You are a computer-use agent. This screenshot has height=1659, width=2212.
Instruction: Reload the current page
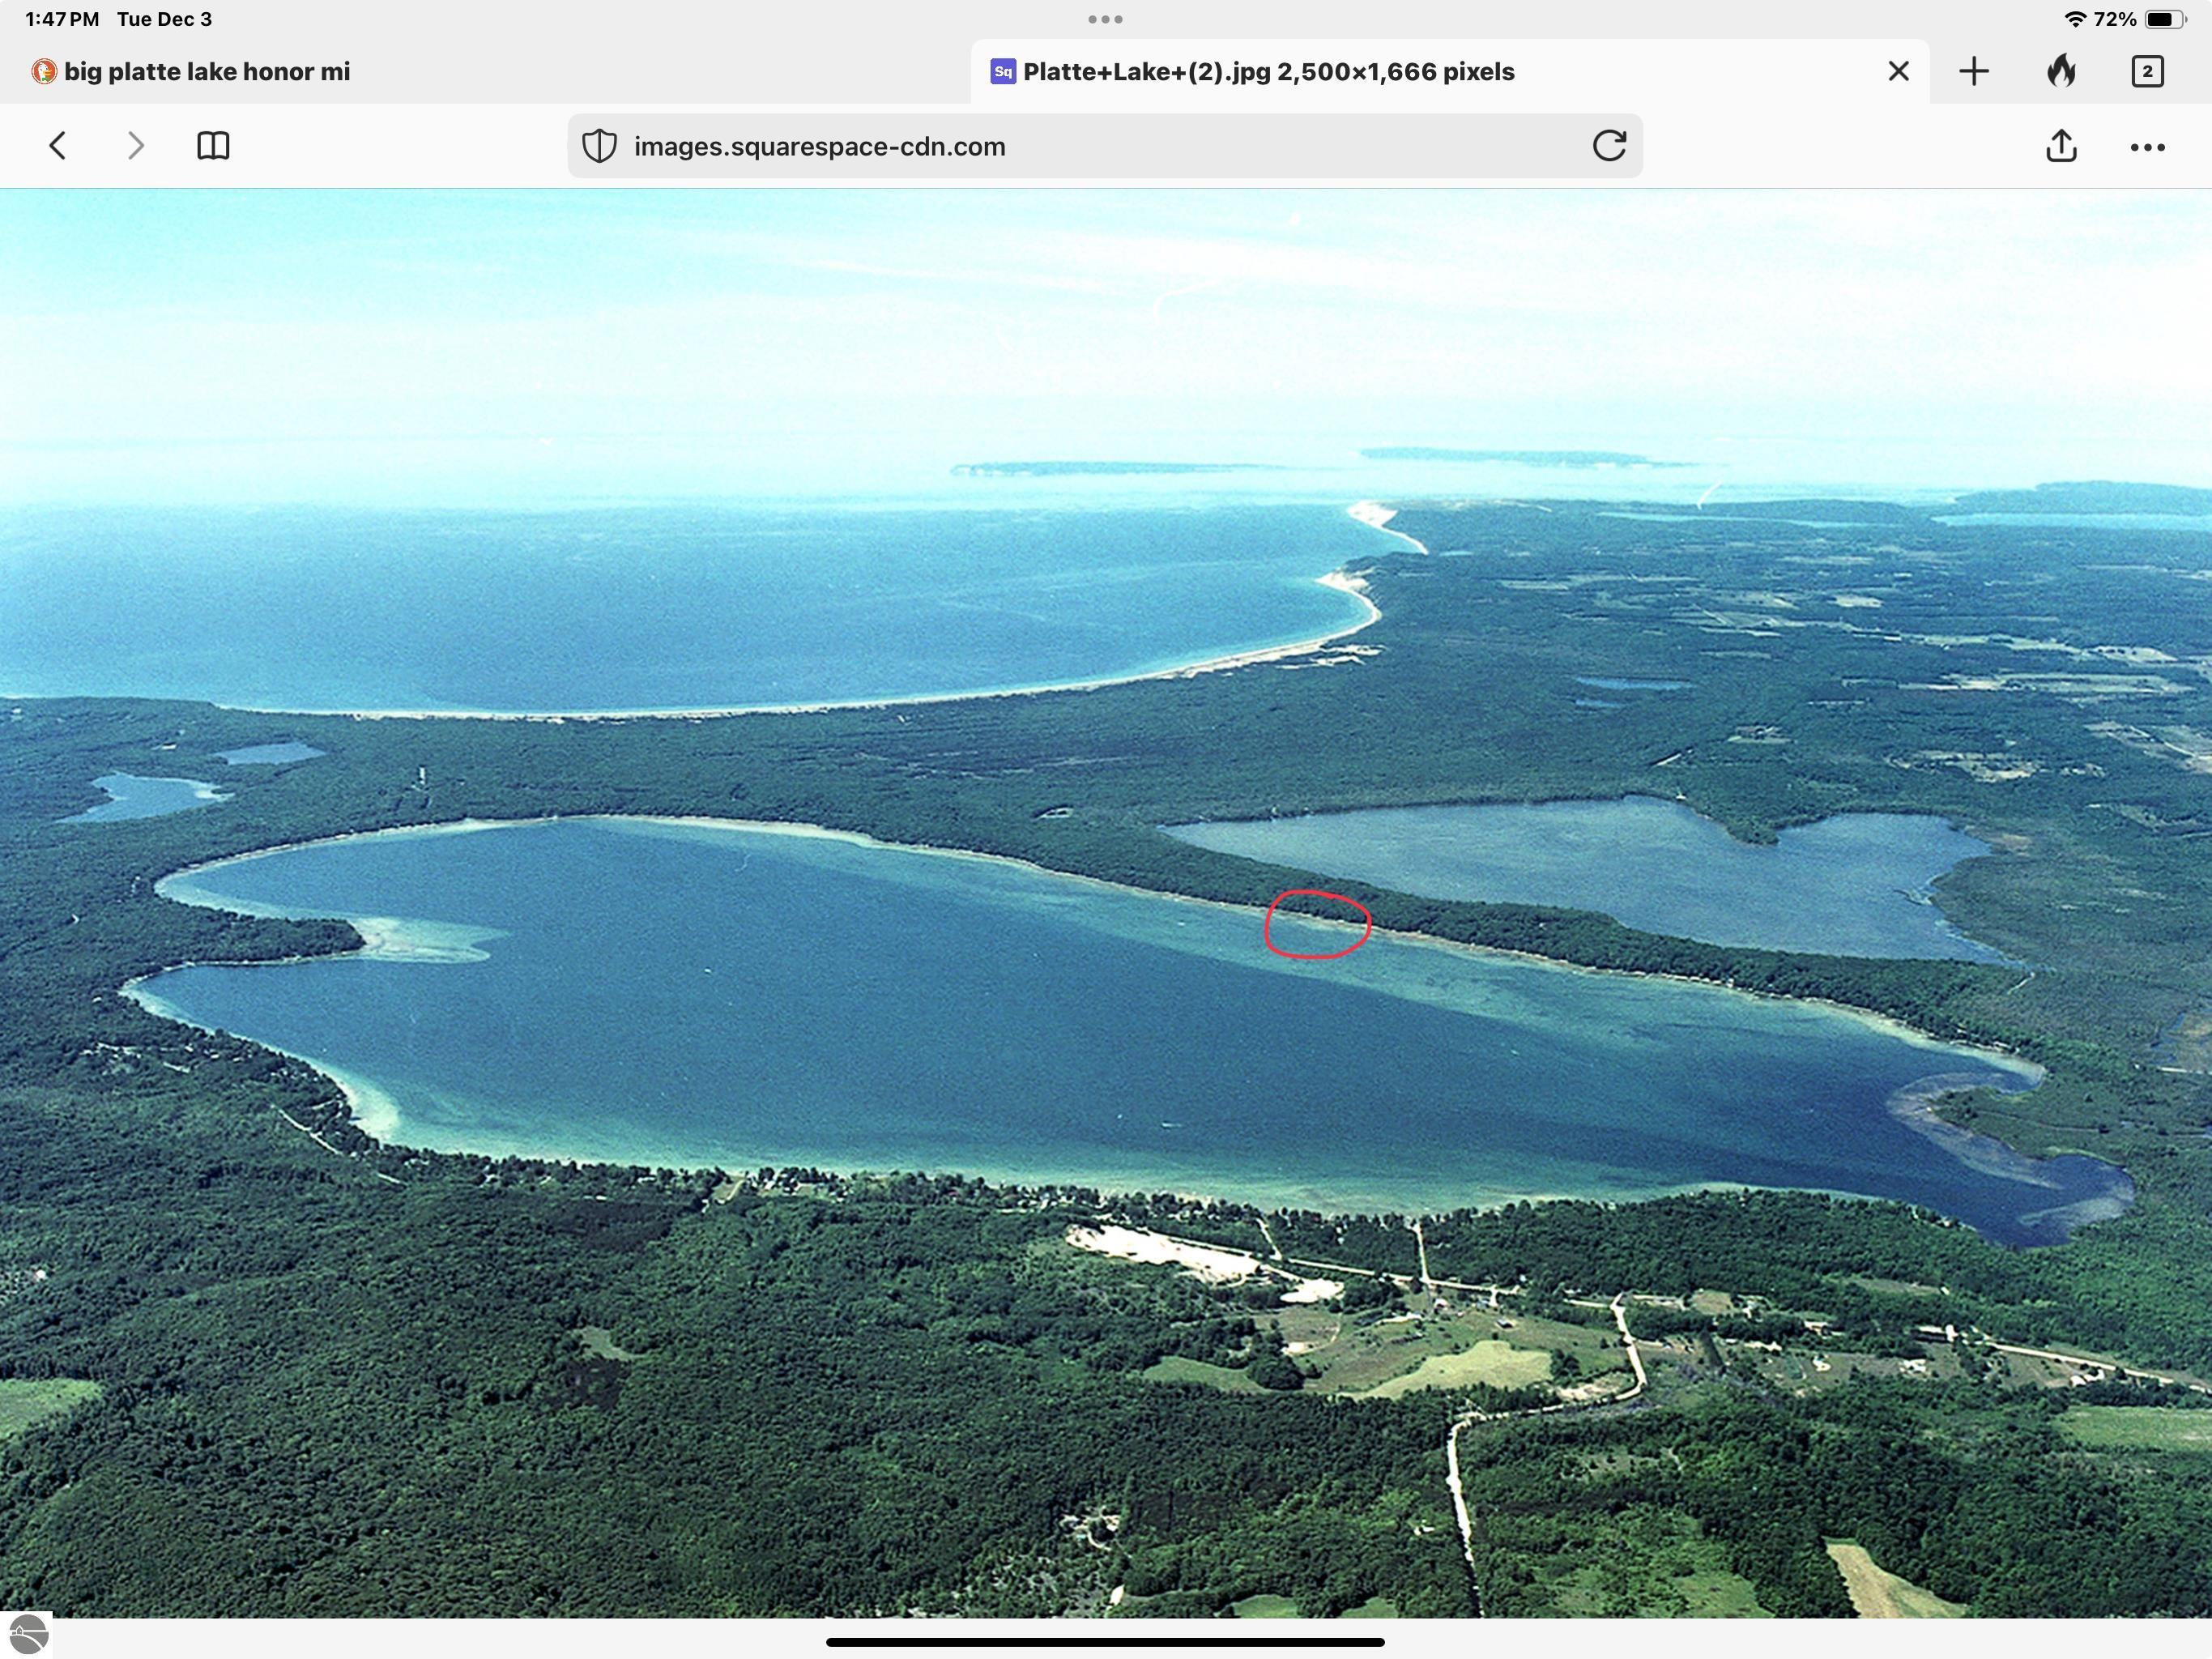click(1611, 146)
